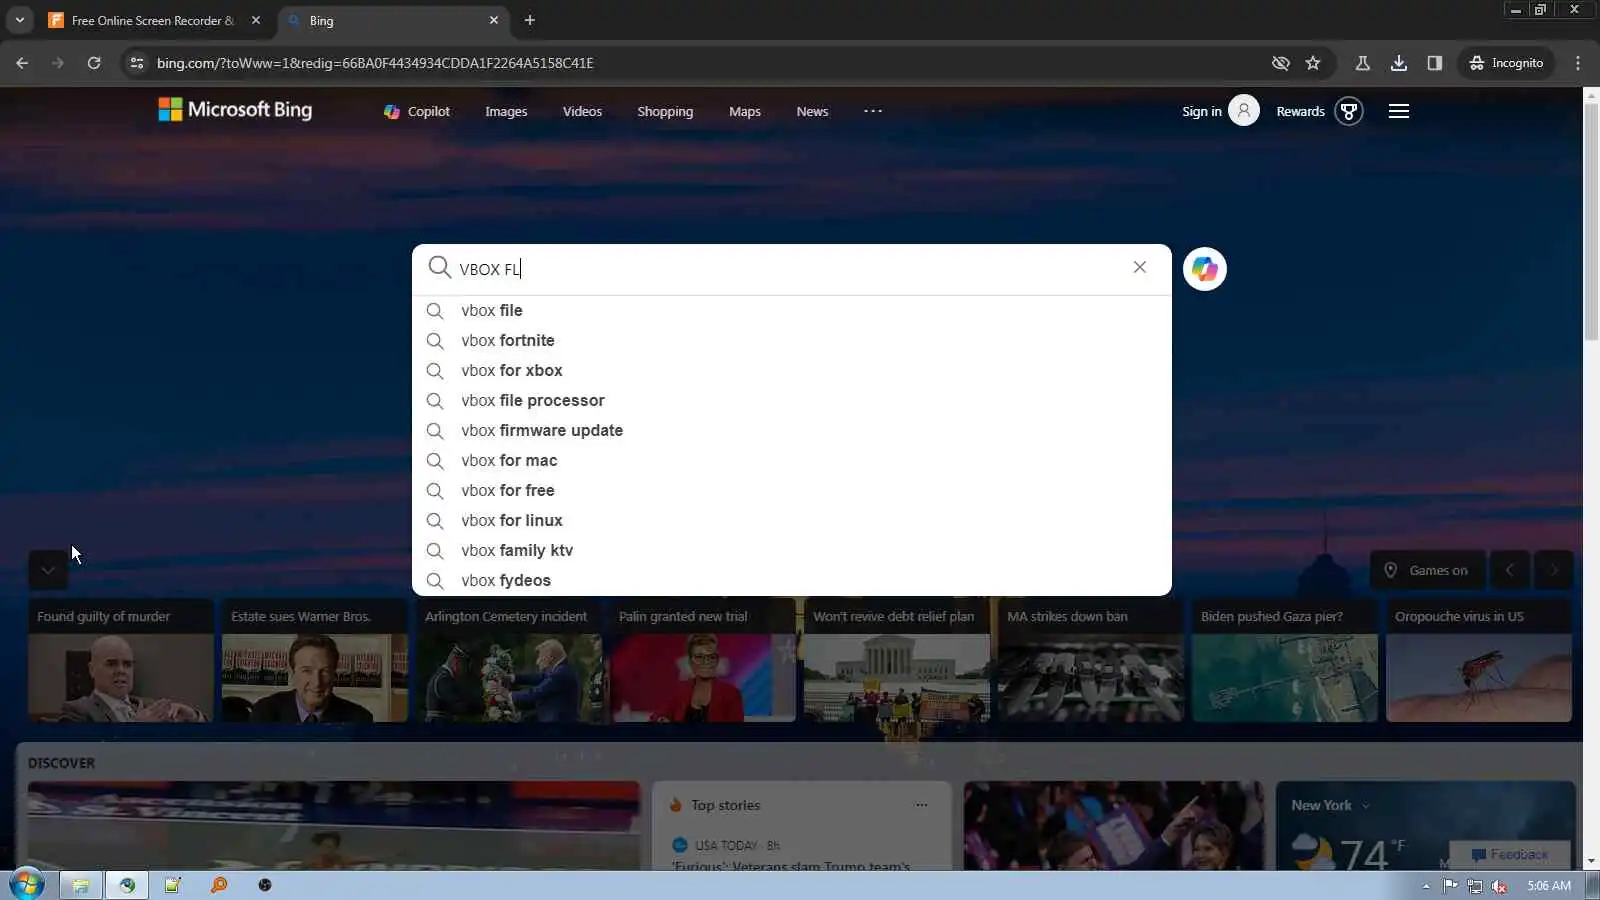Expand New York weather location chevron
This screenshot has height=900, width=1600.
point(1366,806)
